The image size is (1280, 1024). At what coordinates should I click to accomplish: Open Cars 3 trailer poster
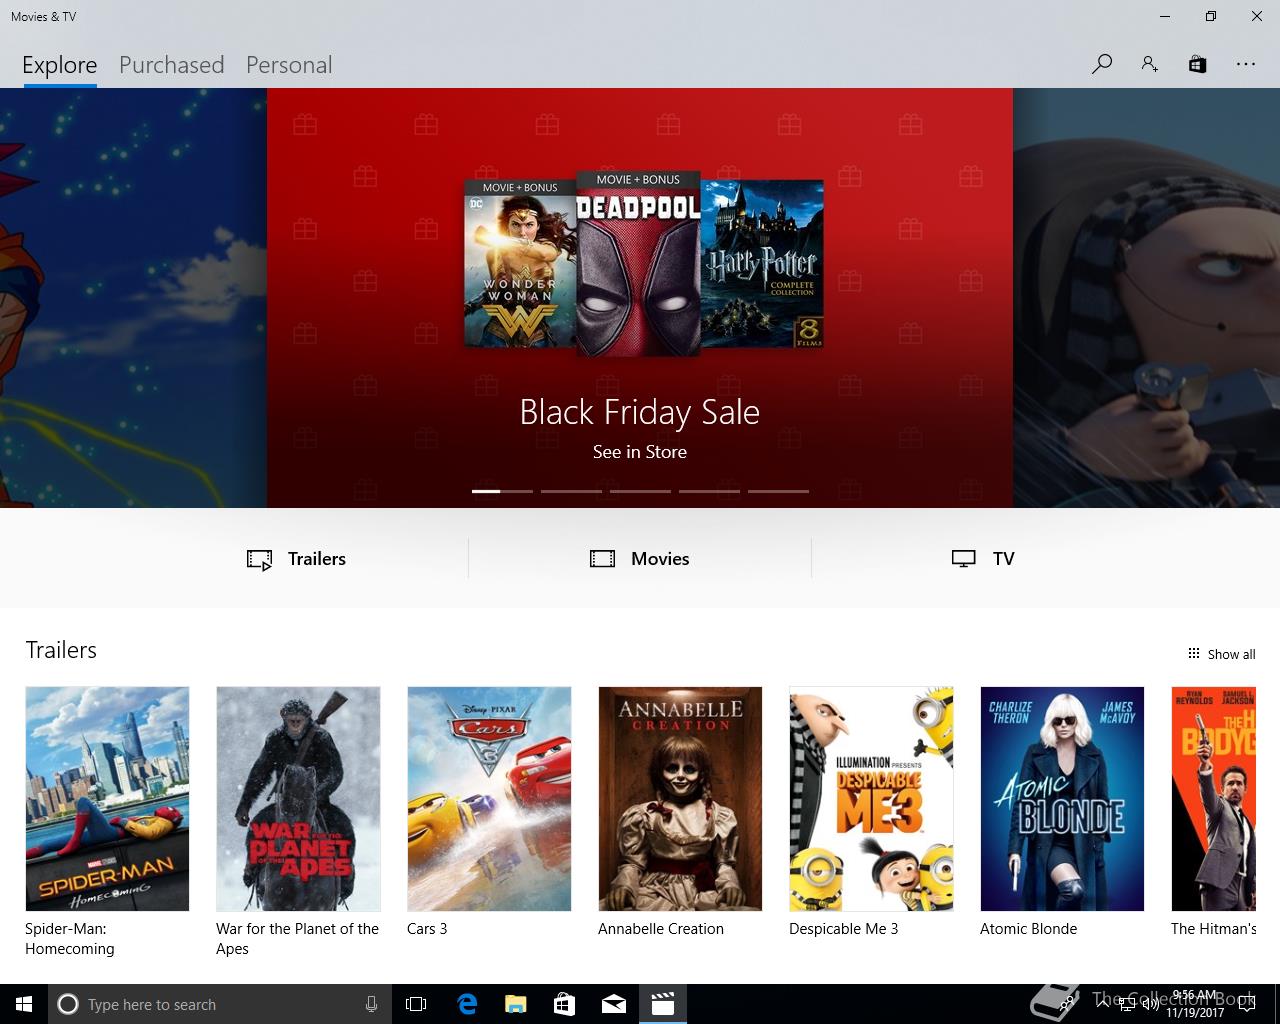coord(489,798)
